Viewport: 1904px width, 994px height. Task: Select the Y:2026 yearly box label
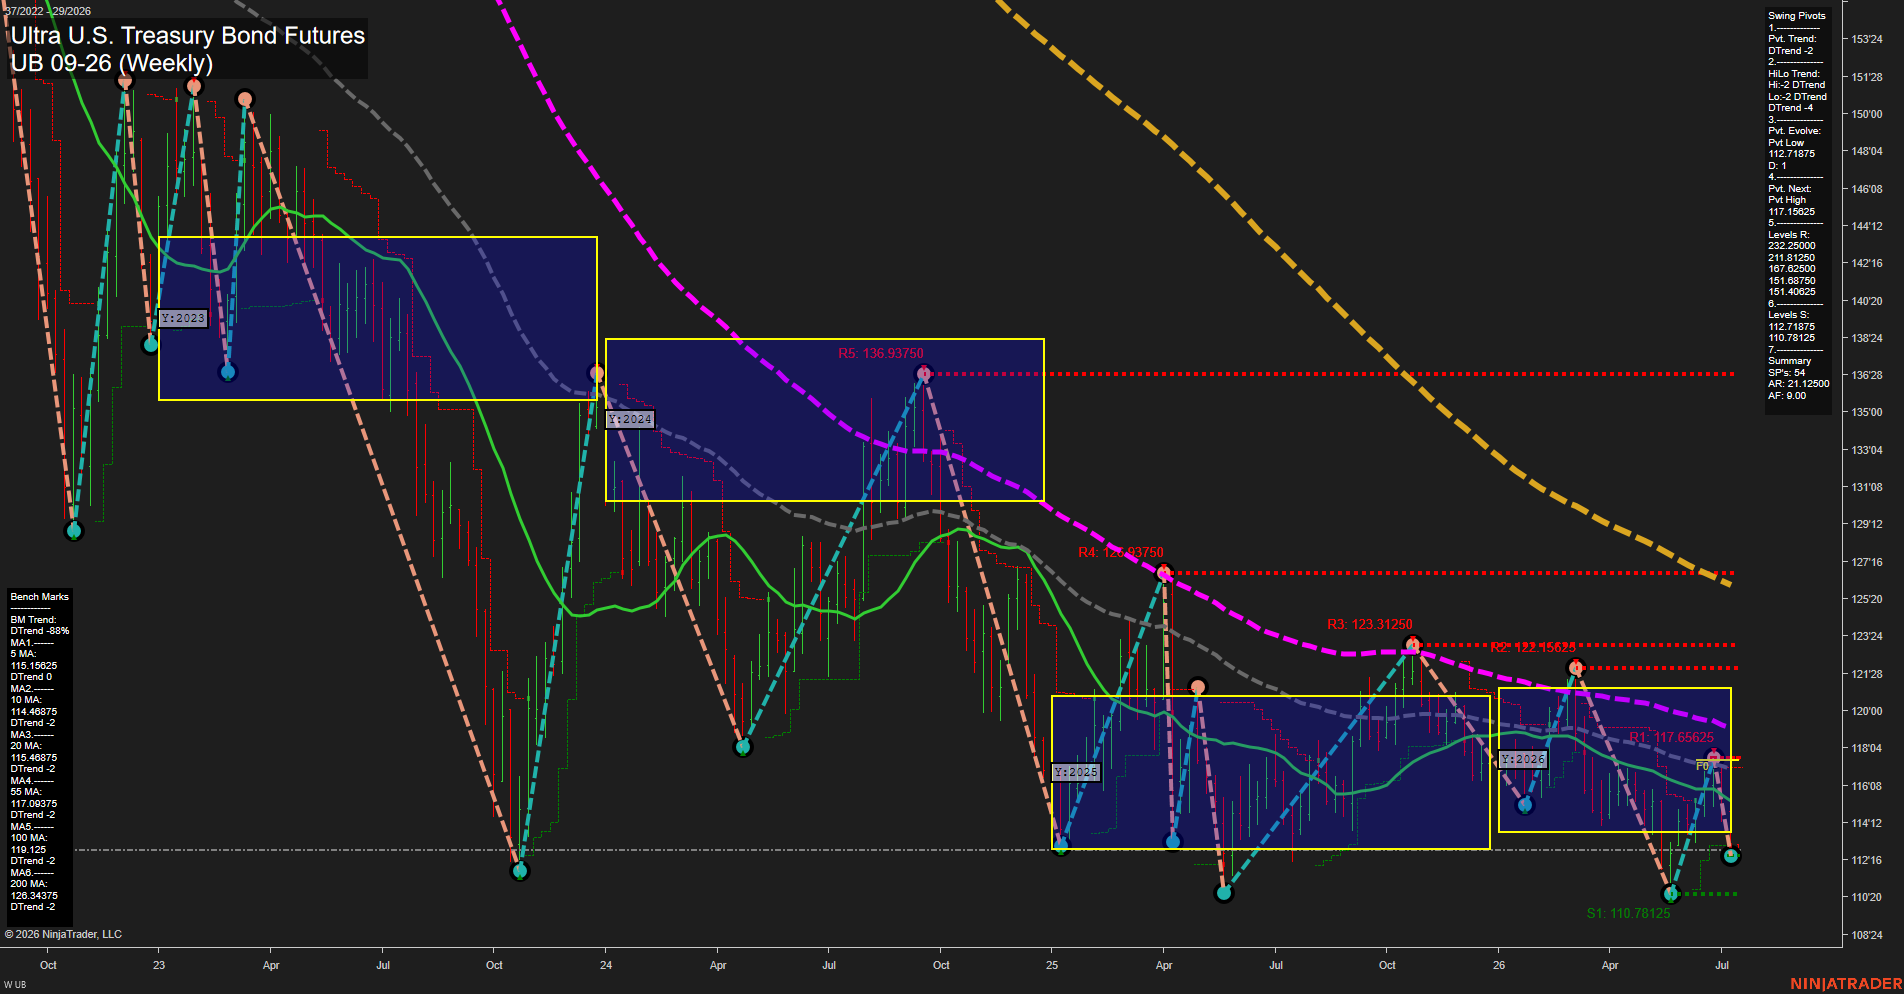(x=1523, y=759)
